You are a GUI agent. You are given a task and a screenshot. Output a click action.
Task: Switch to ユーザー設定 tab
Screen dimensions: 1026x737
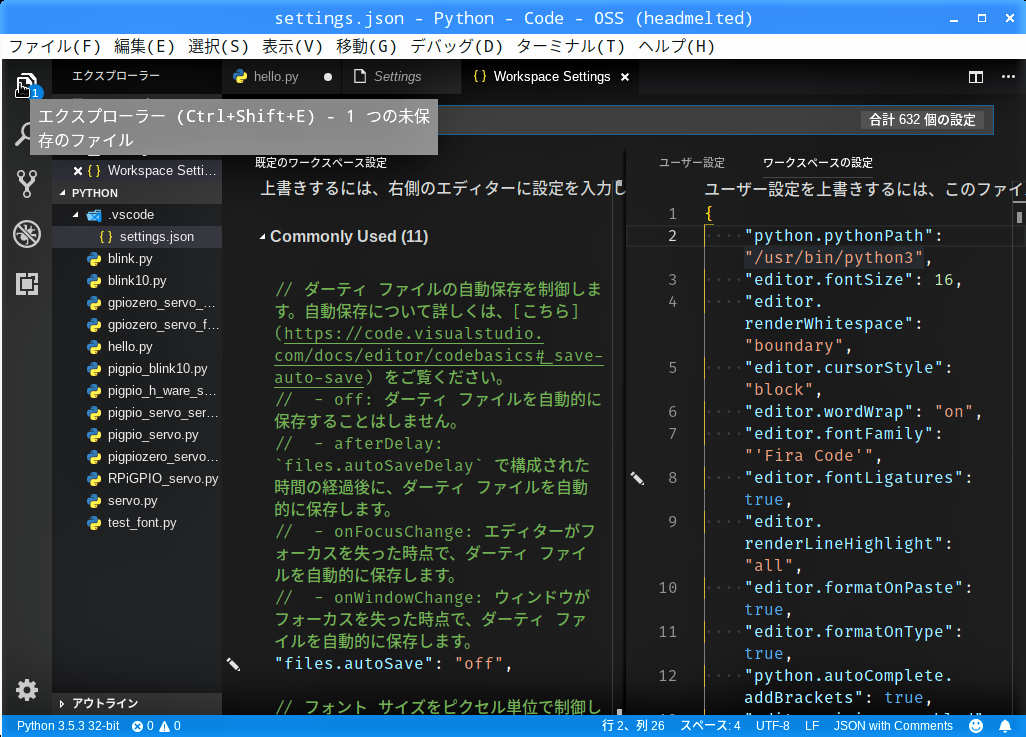point(692,163)
